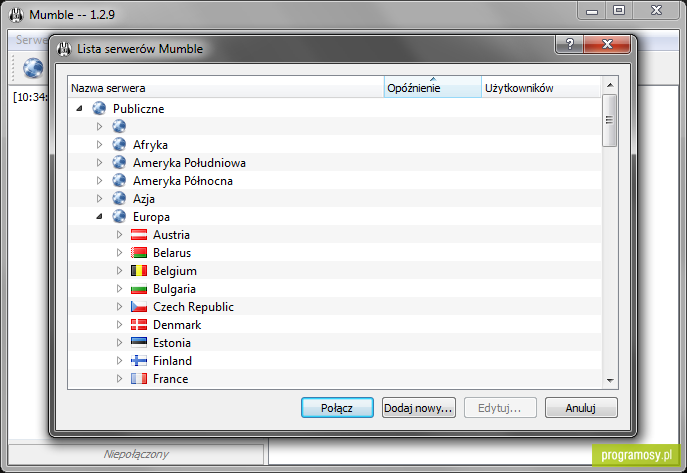
Task: Open the question mark help button in the dialog
Action: point(570,44)
